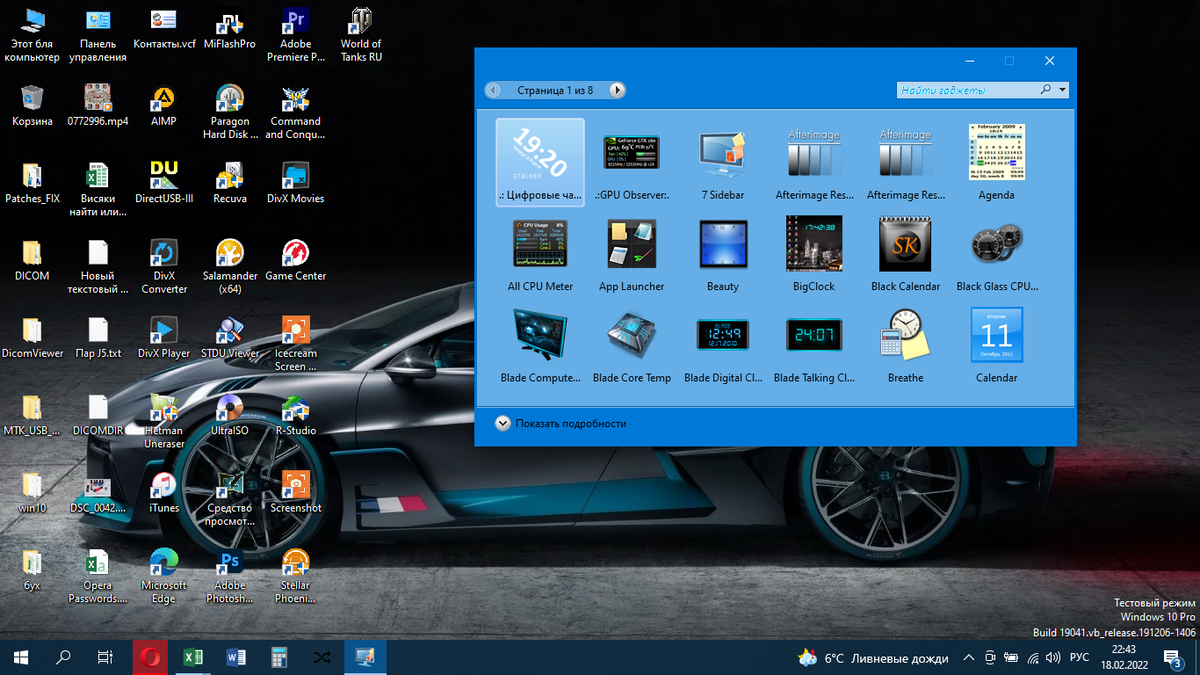The image size is (1200, 675).
Task: Select the UltraISO desktop shortcut
Action: point(230,415)
